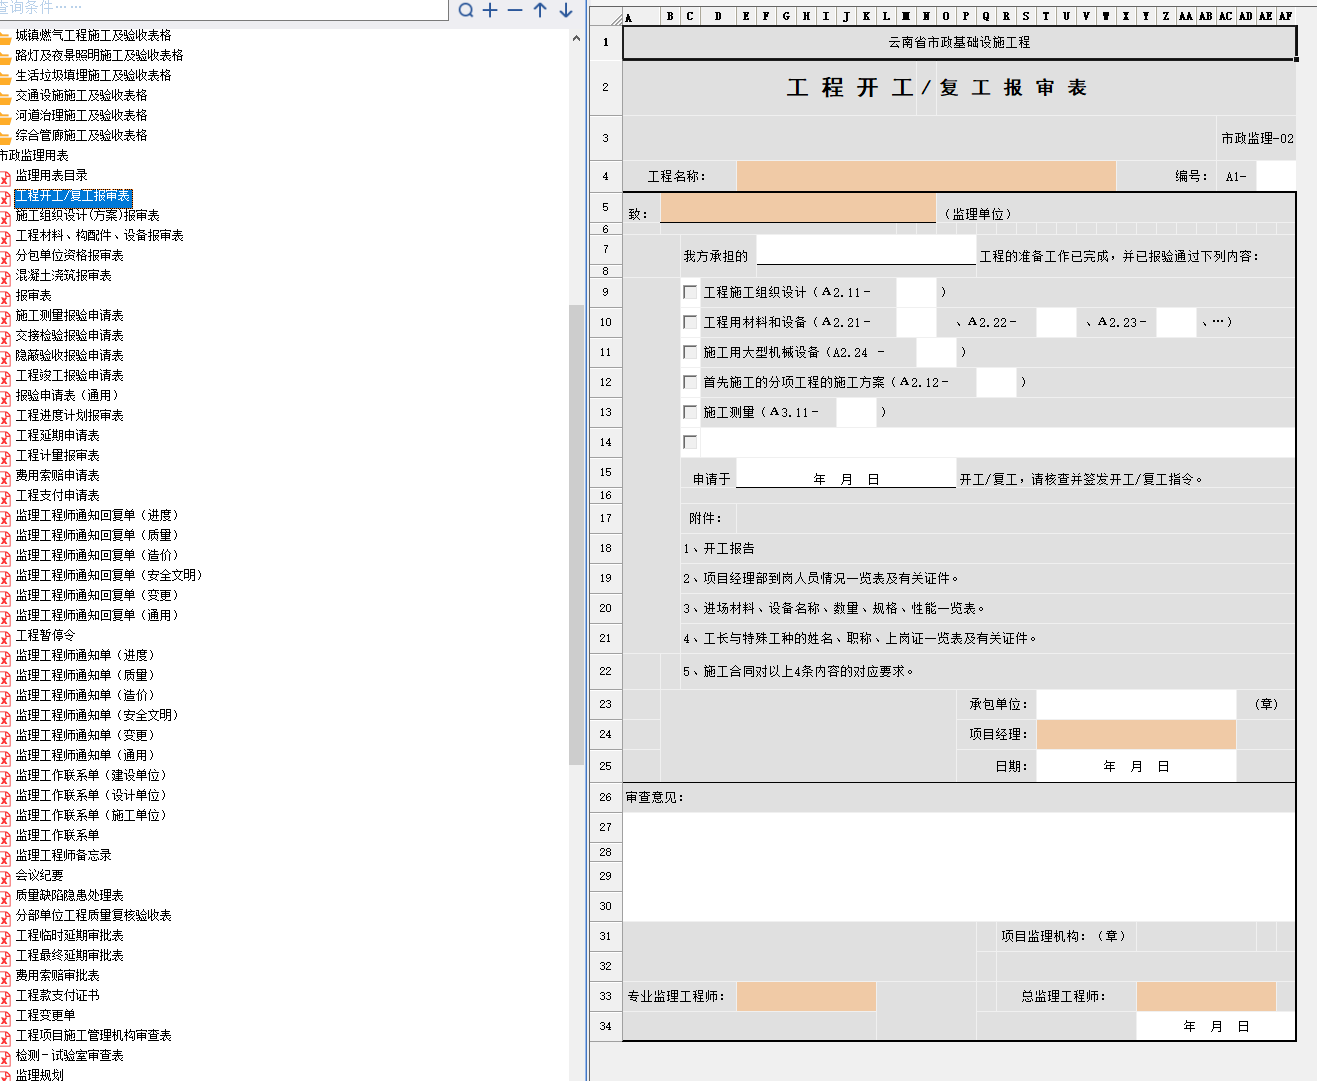Open 监理工程师通知单（安全文明） form

click(97, 715)
